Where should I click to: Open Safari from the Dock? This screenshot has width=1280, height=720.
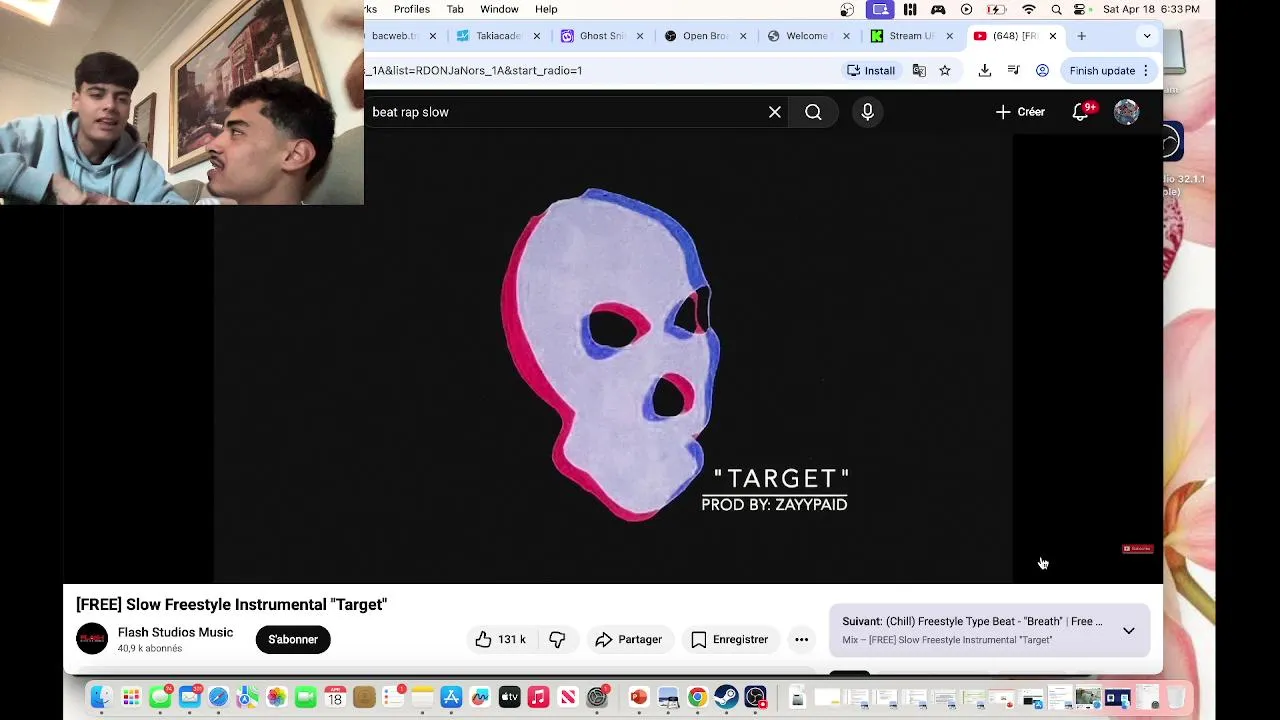(218, 697)
